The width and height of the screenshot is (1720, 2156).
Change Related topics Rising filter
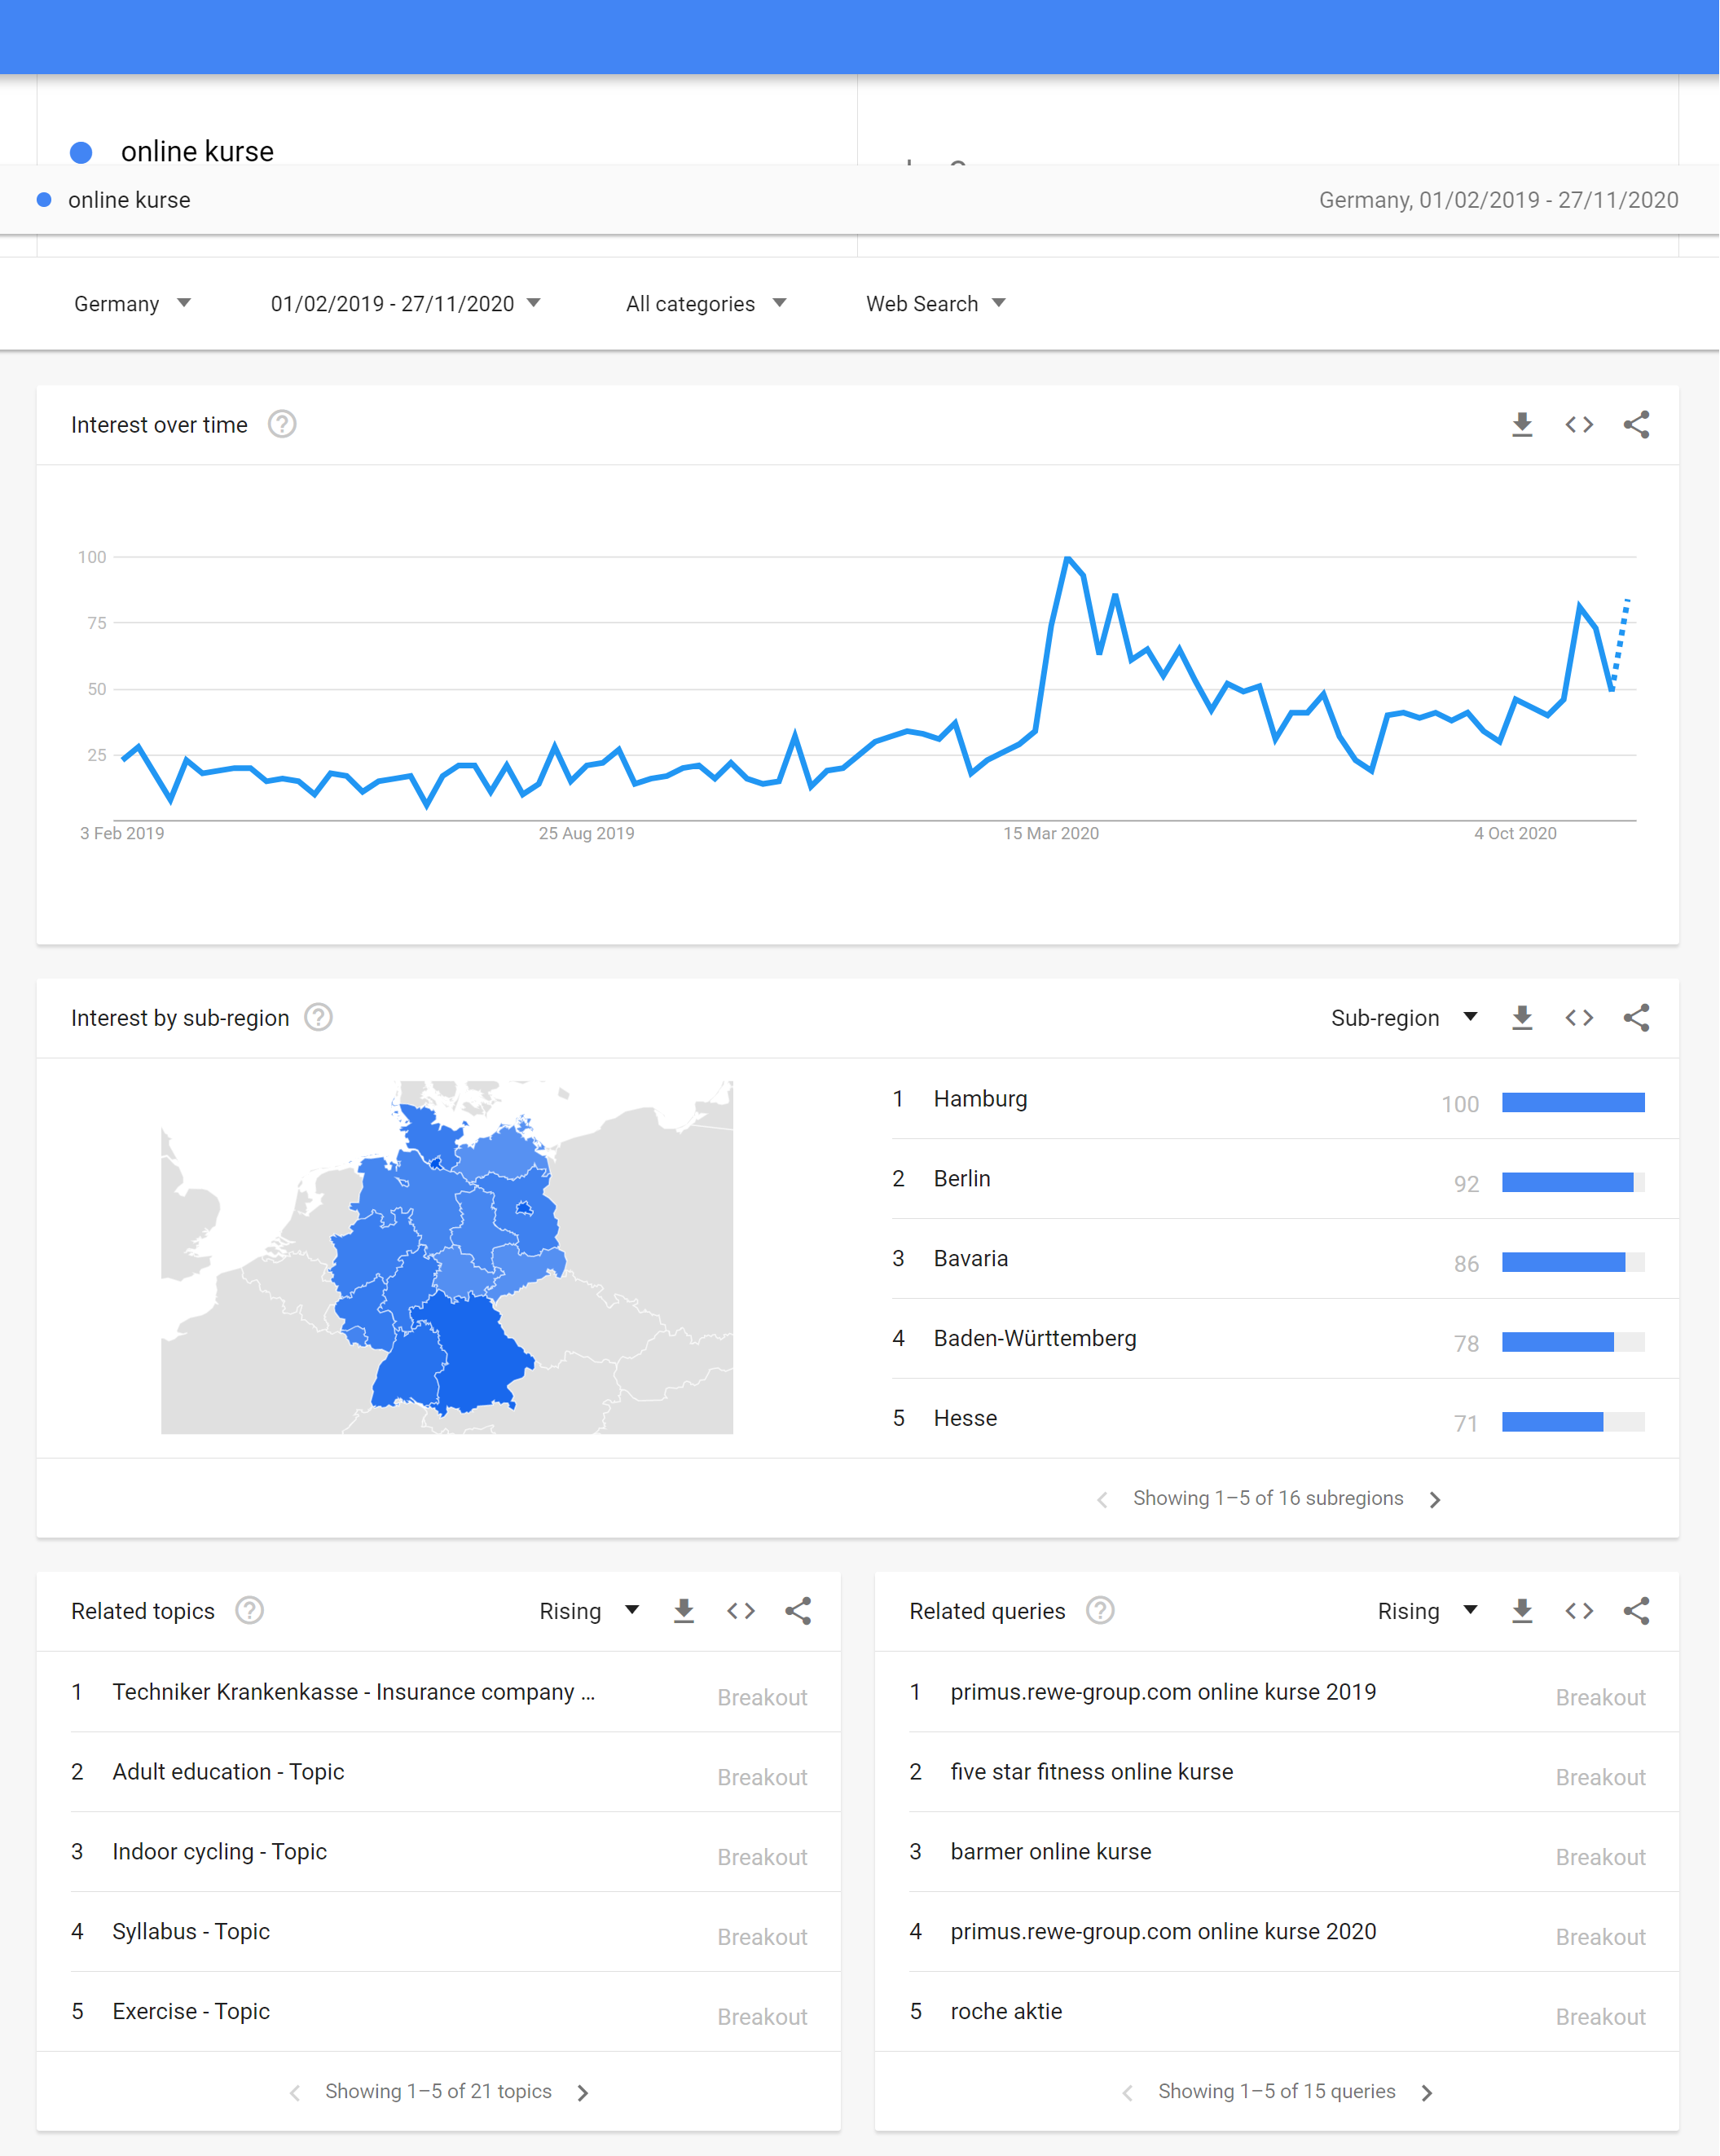(589, 1611)
